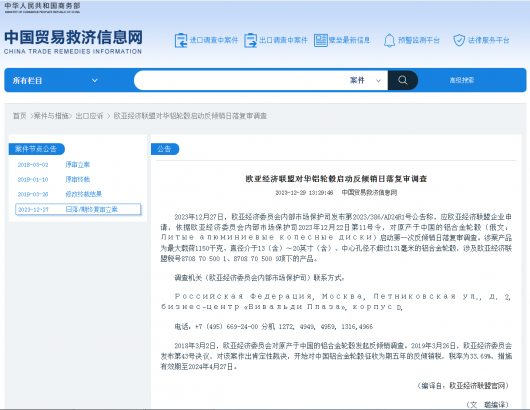
Task: Click the import investigation cases icon
Action: 181,41
